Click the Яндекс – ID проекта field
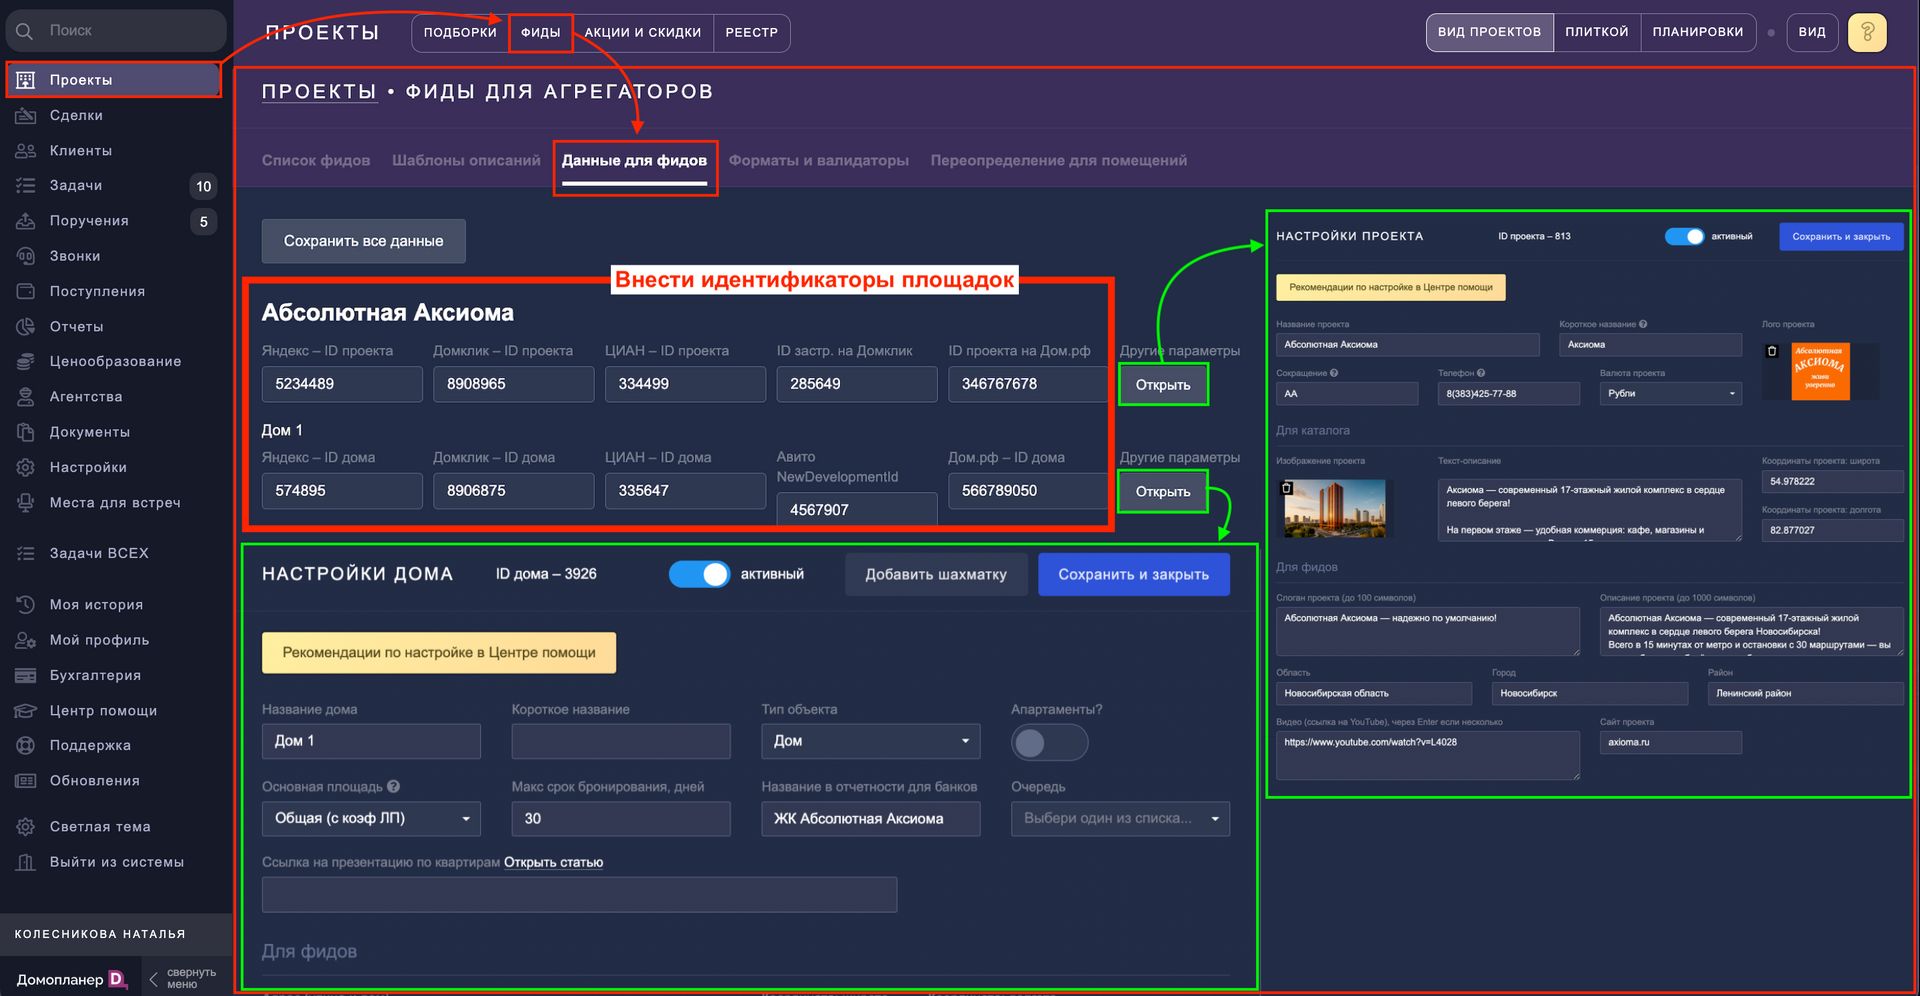 pos(342,384)
